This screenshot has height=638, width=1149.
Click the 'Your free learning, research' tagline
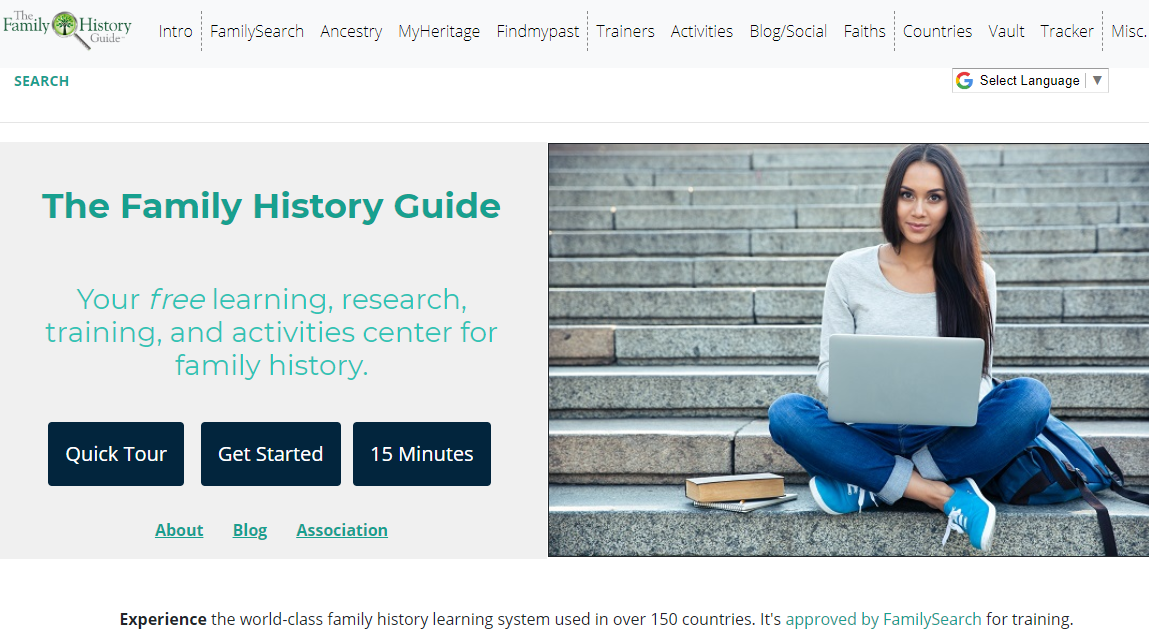[x=271, y=332]
